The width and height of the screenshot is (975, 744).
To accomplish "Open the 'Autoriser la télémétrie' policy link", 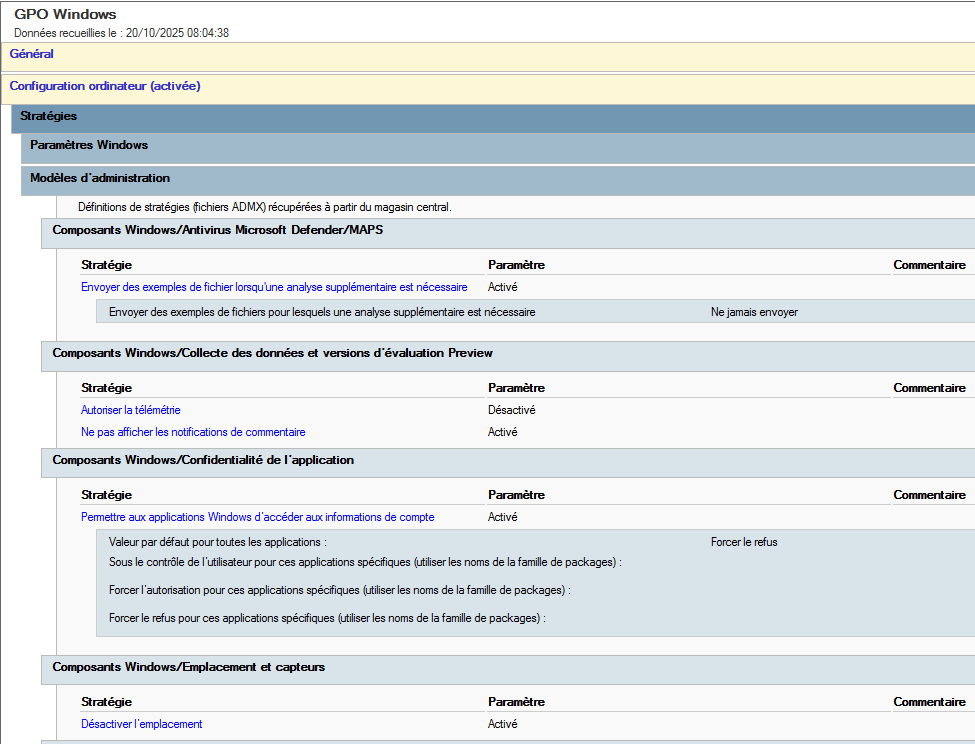I will (x=130, y=410).
